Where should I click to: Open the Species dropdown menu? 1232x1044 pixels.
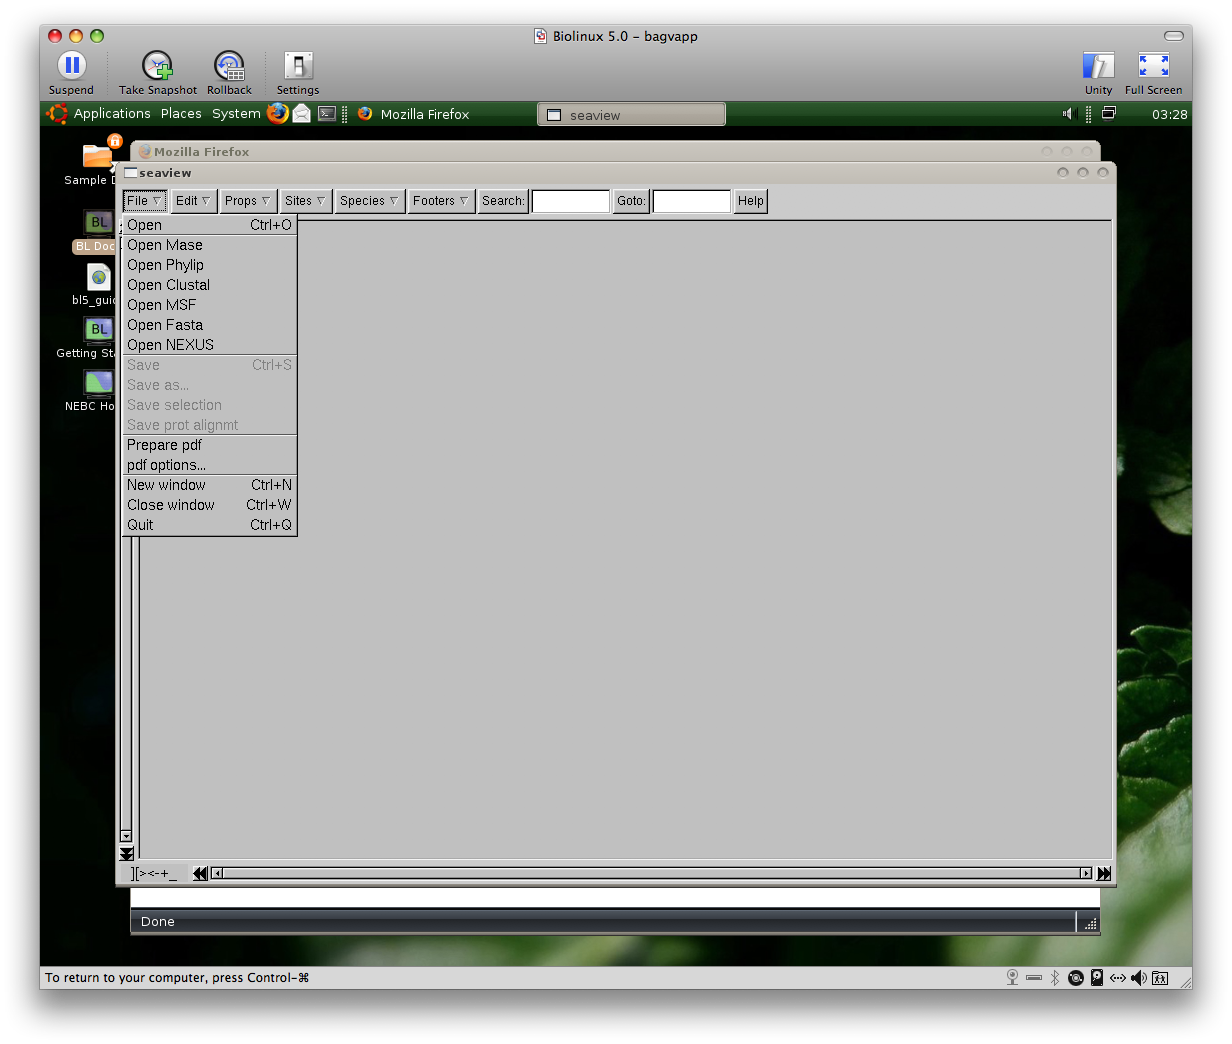point(369,201)
